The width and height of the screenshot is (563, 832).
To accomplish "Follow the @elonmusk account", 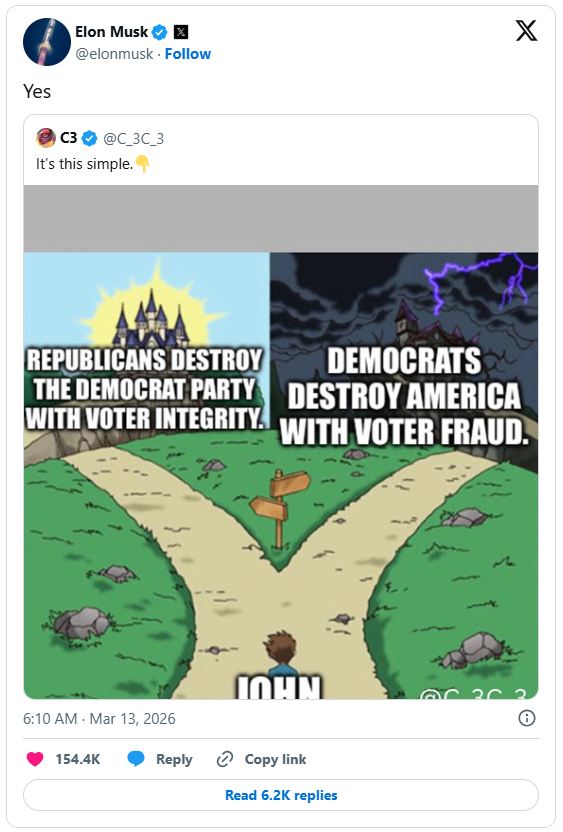I will point(188,54).
